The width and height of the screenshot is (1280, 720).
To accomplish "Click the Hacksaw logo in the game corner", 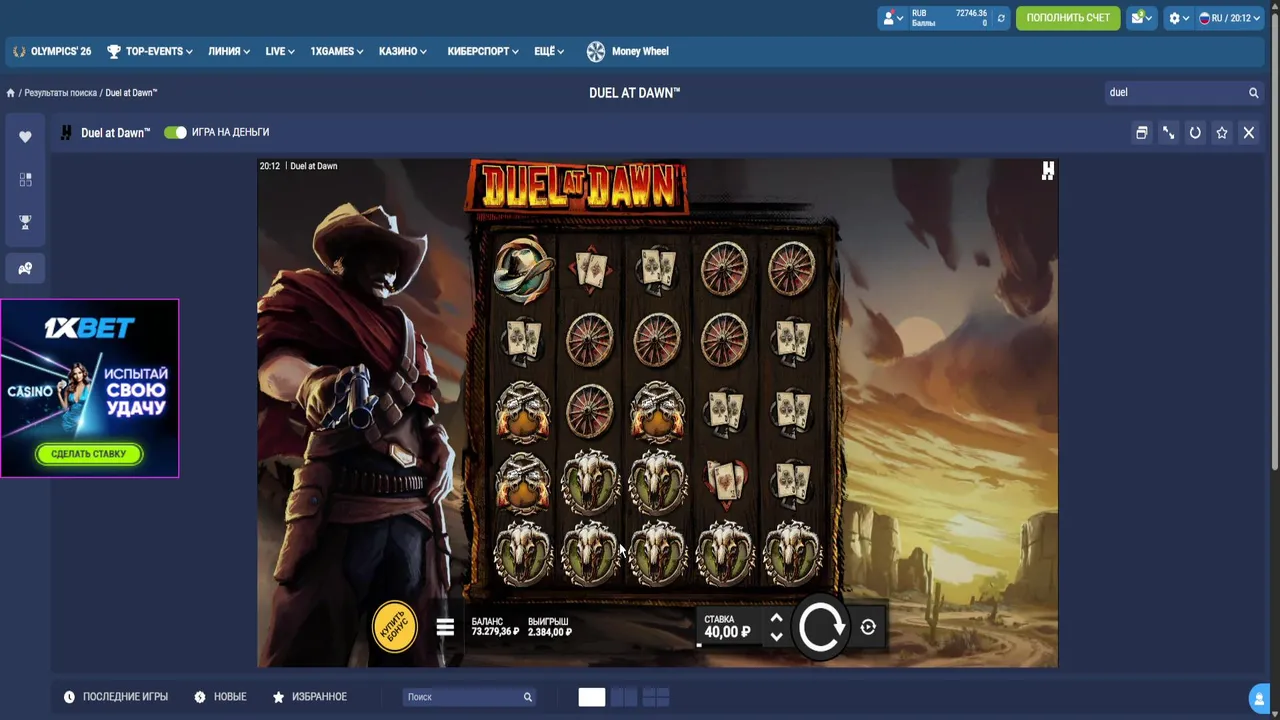I will (1047, 171).
